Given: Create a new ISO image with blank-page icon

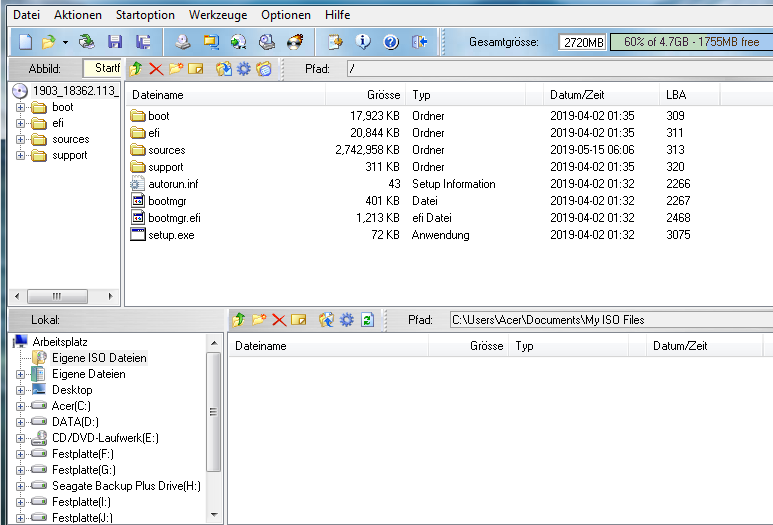Looking at the screenshot, I should click(25, 42).
